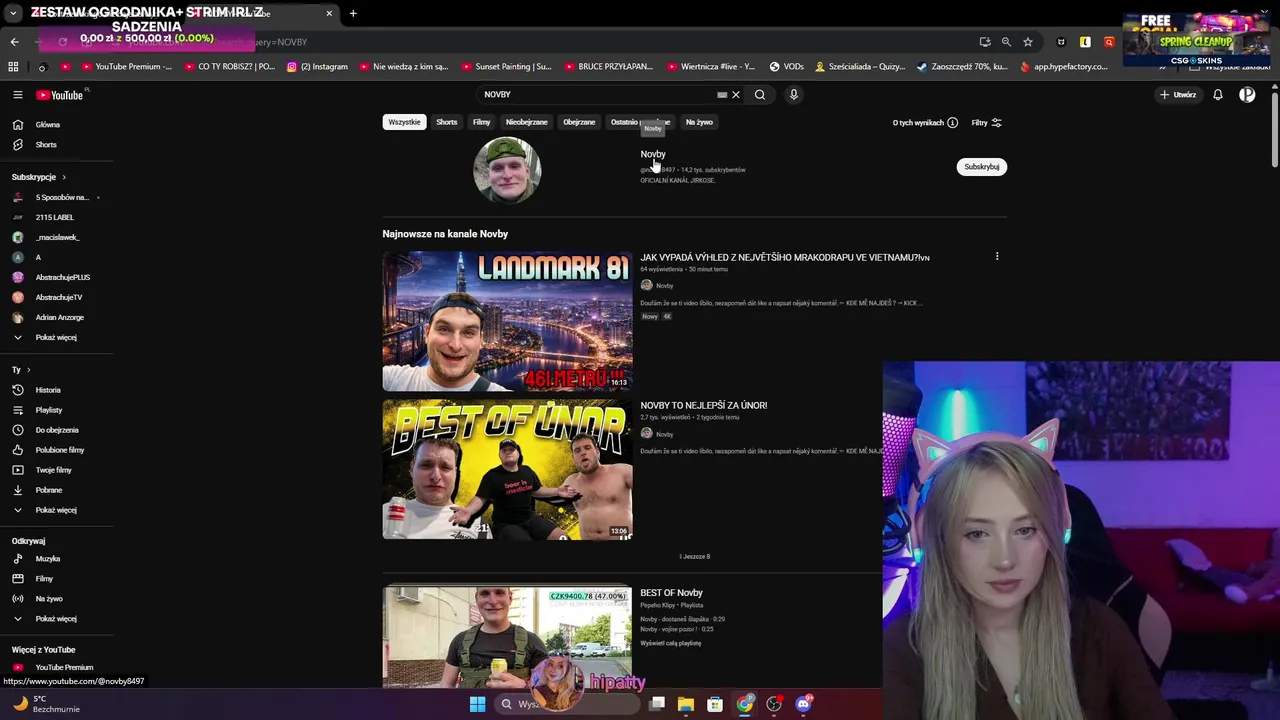Show more subscriptions below Adrian Anzorge
The height and width of the screenshot is (720, 1280).
pyautogui.click(x=56, y=337)
